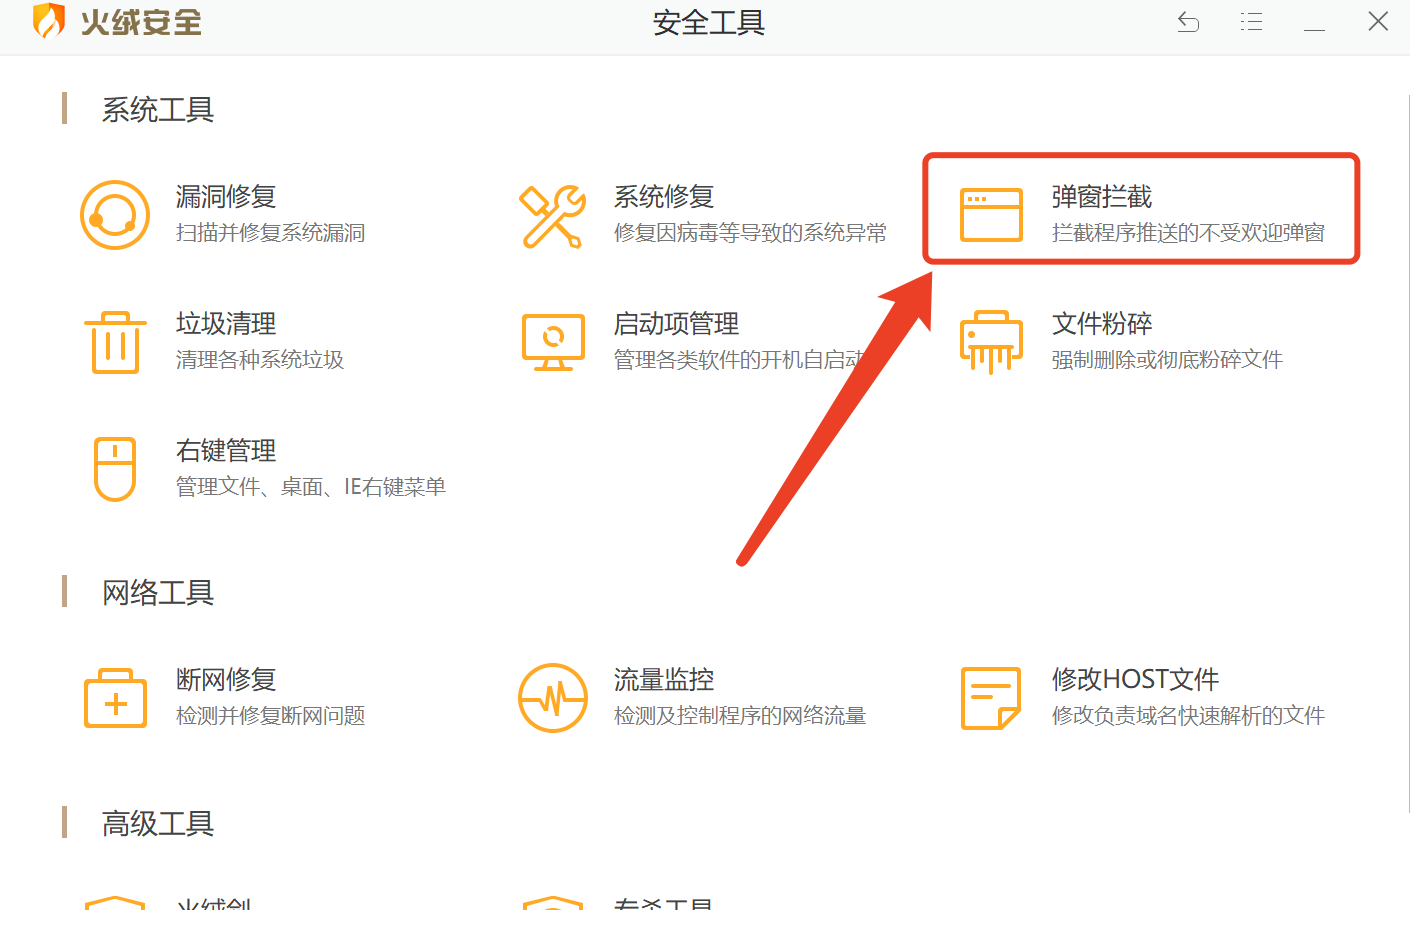Click the 流量监控 pulse icon
The image size is (1410, 928).
pos(553,698)
